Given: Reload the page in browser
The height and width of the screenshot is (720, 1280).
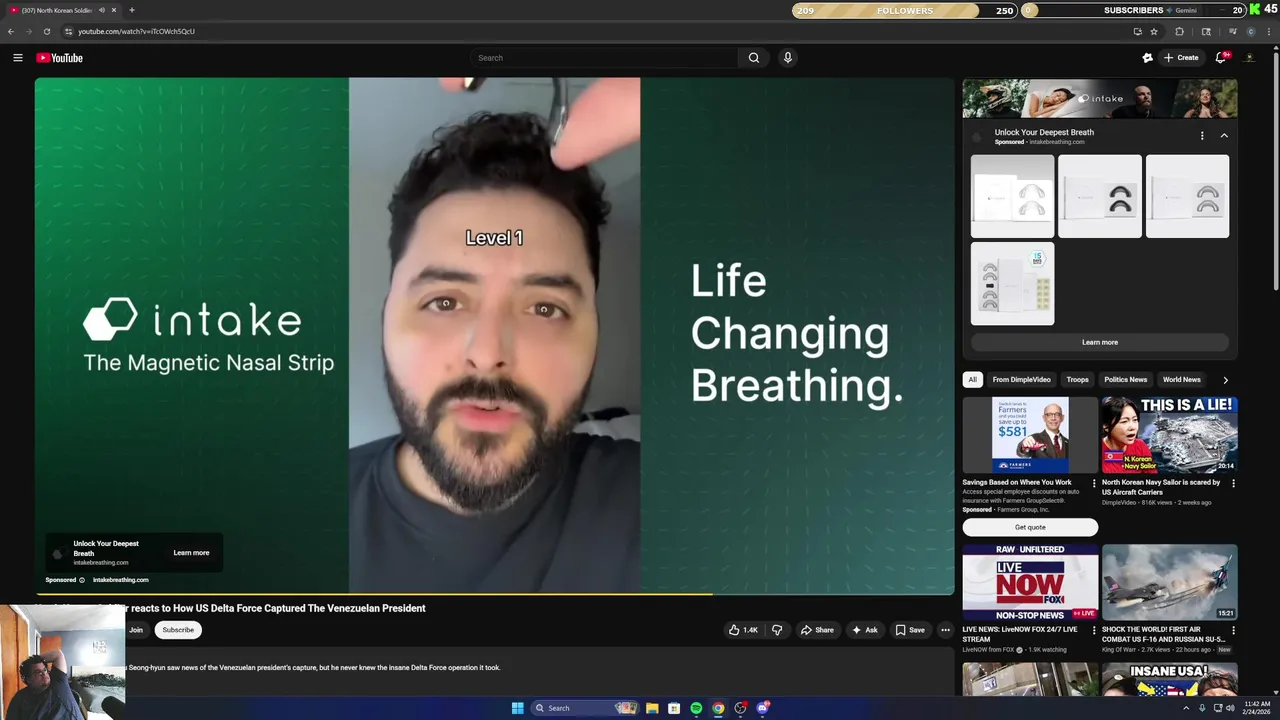Looking at the screenshot, I should point(46,31).
